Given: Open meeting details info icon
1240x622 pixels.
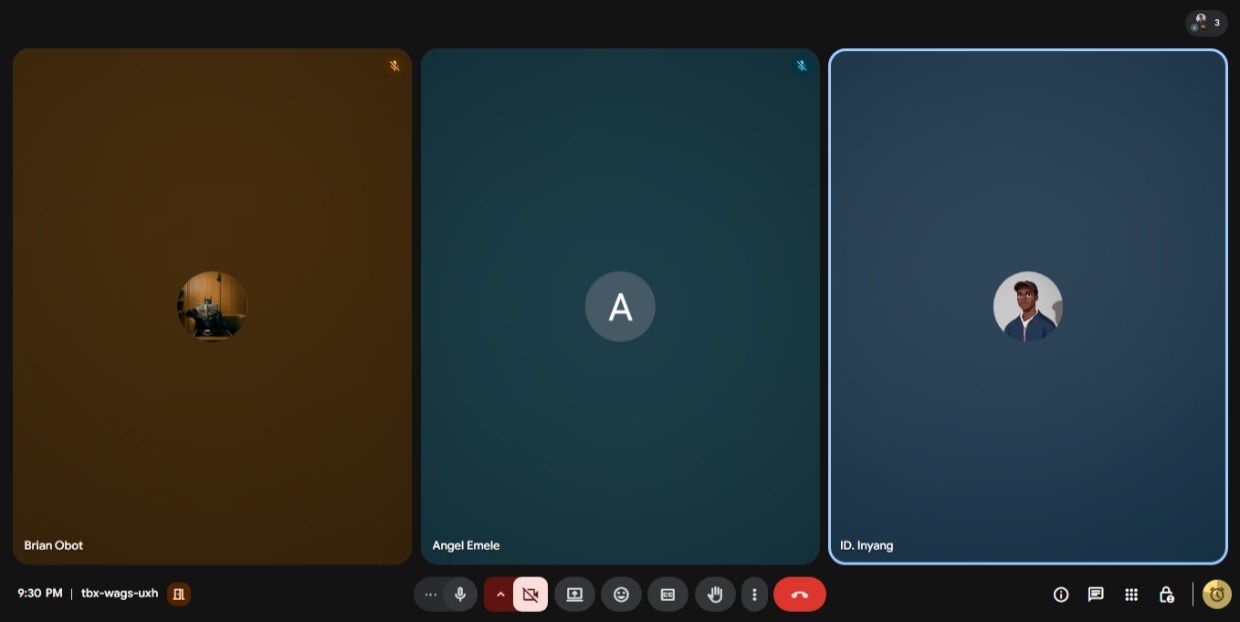Looking at the screenshot, I should coord(1061,594).
